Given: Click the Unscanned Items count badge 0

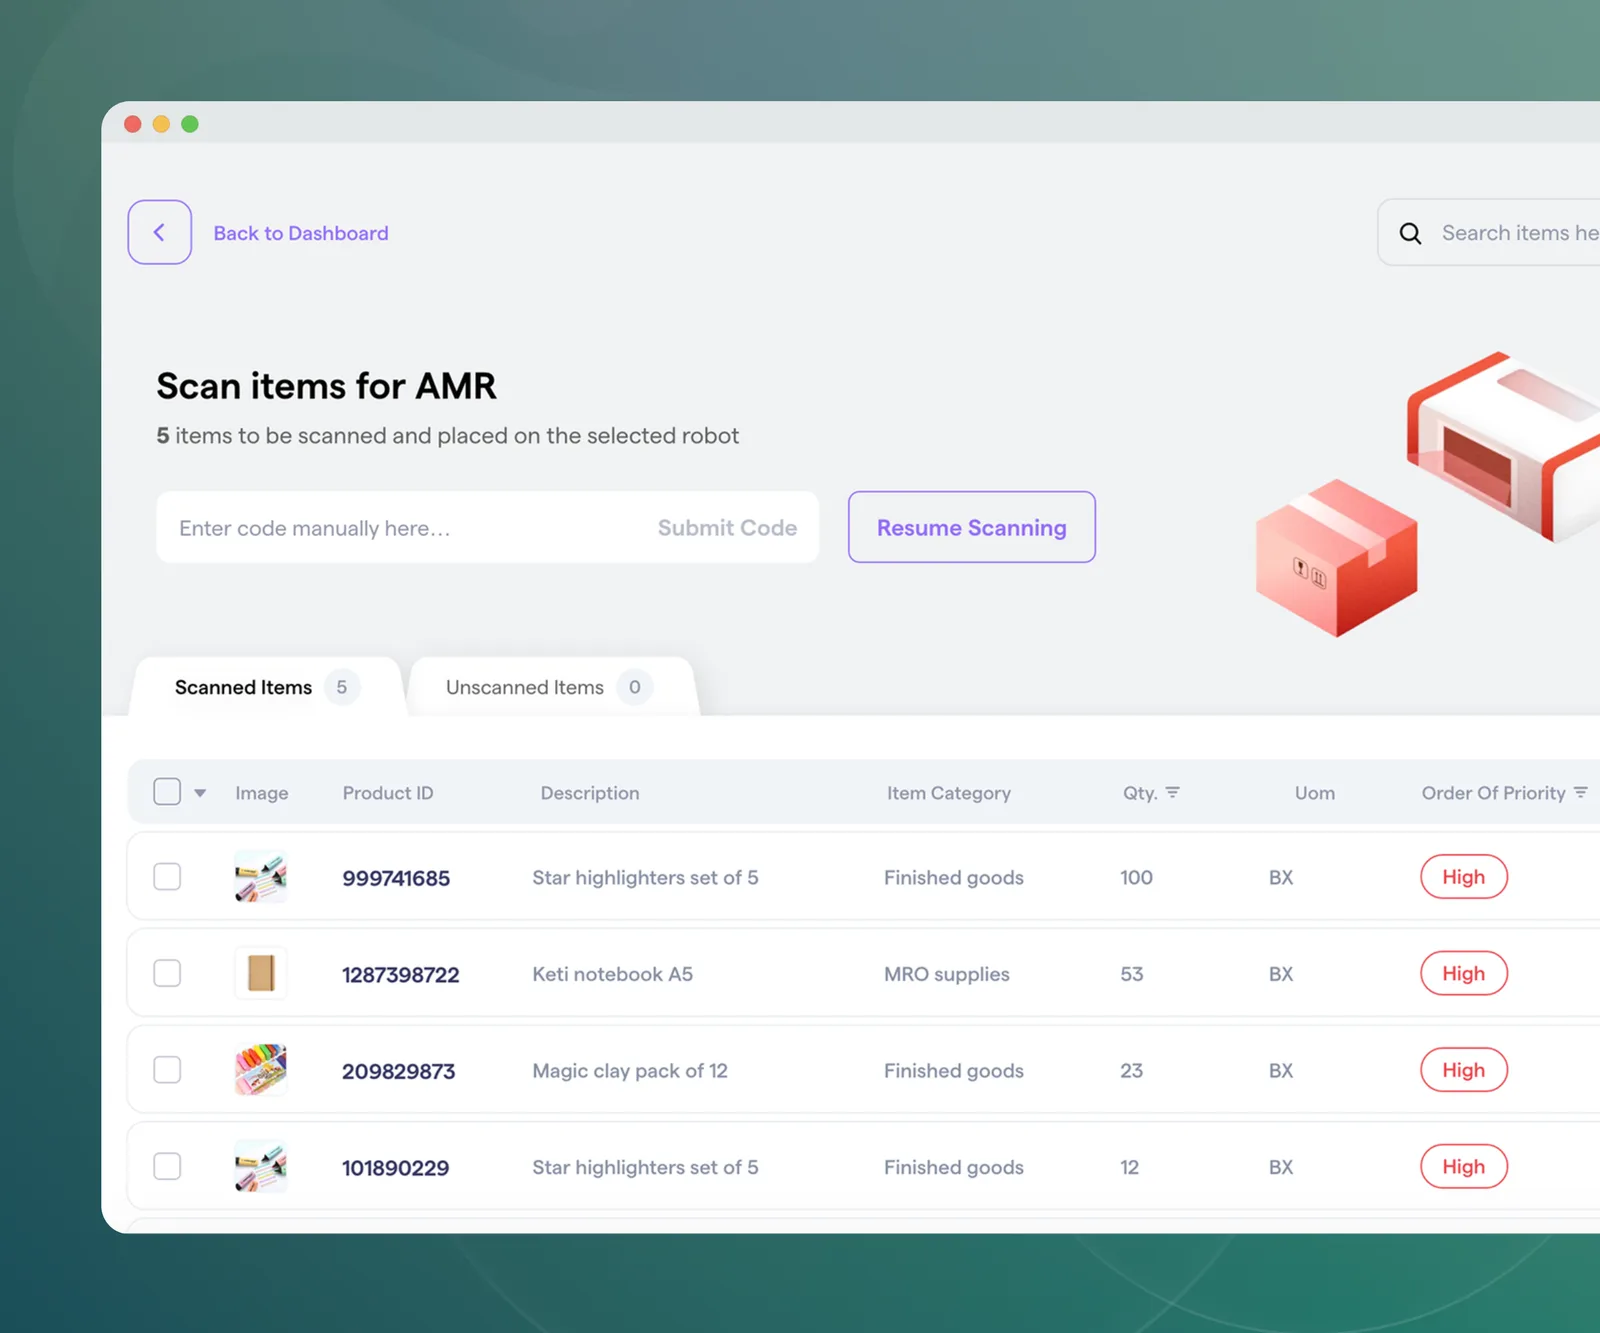Looking at the screenshot, I should coord(635,687).
